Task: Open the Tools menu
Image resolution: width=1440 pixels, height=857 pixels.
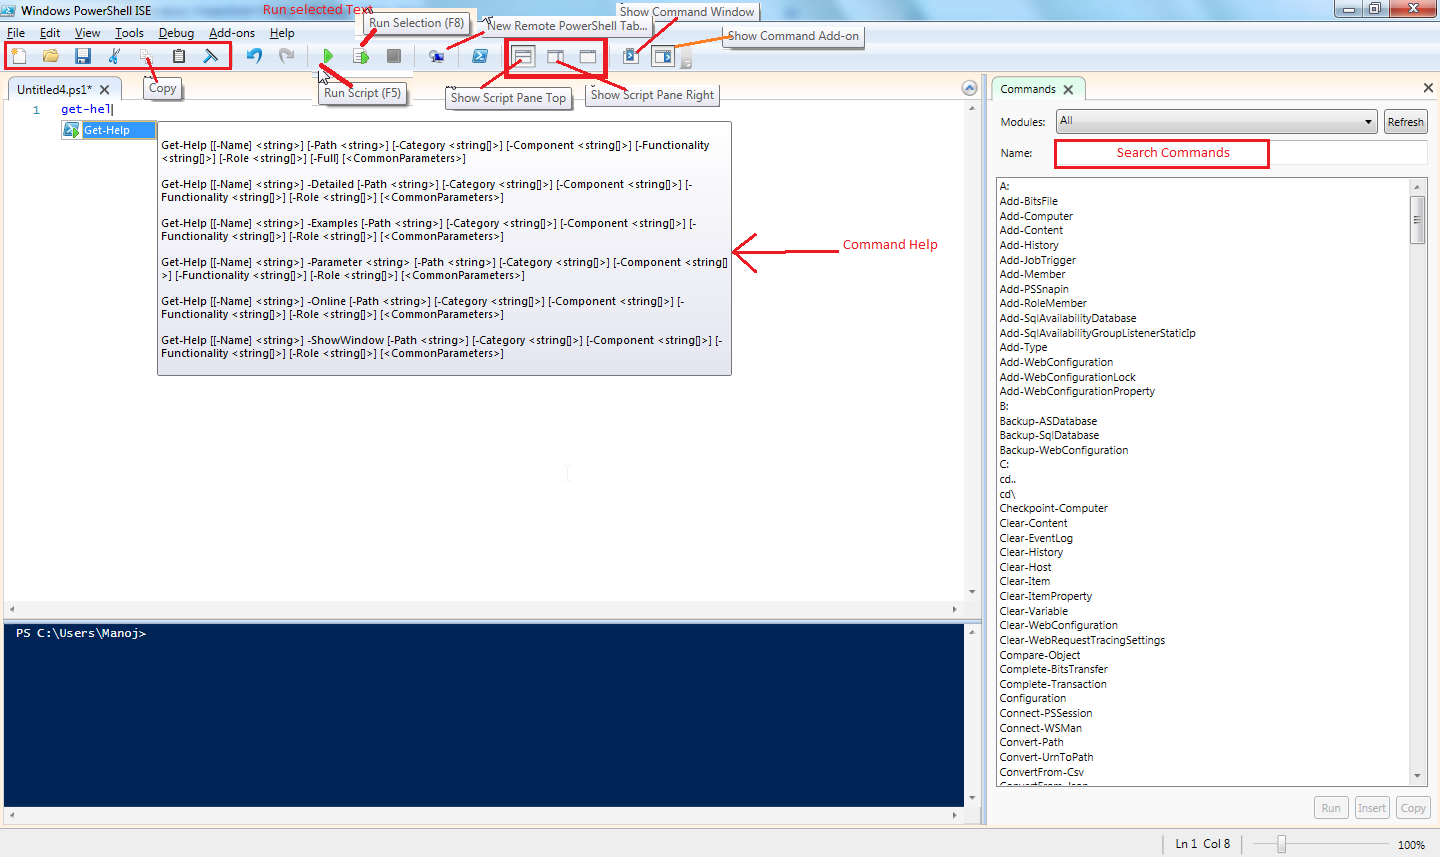Action: point(129,33)
